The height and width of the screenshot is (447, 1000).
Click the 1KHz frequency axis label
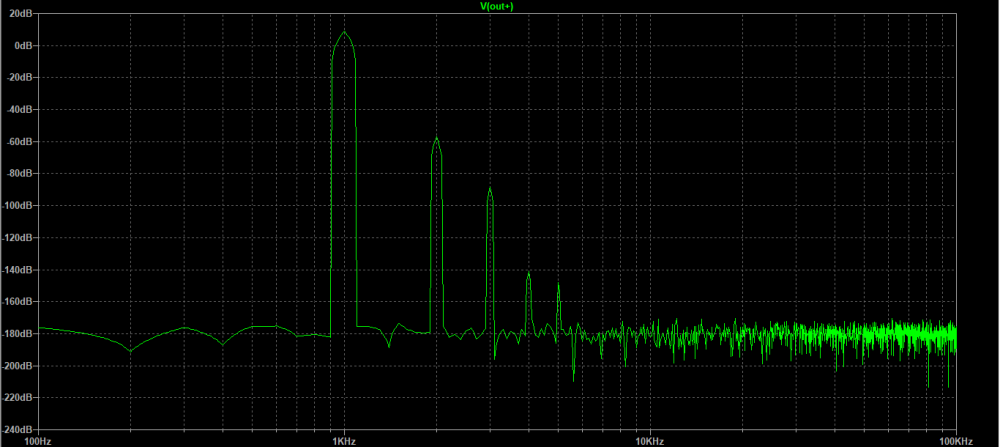click(344, 441)
